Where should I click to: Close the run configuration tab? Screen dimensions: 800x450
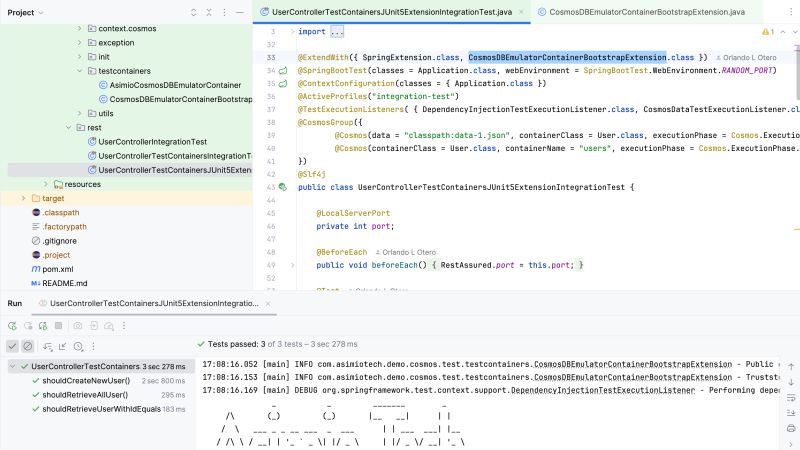268,304
